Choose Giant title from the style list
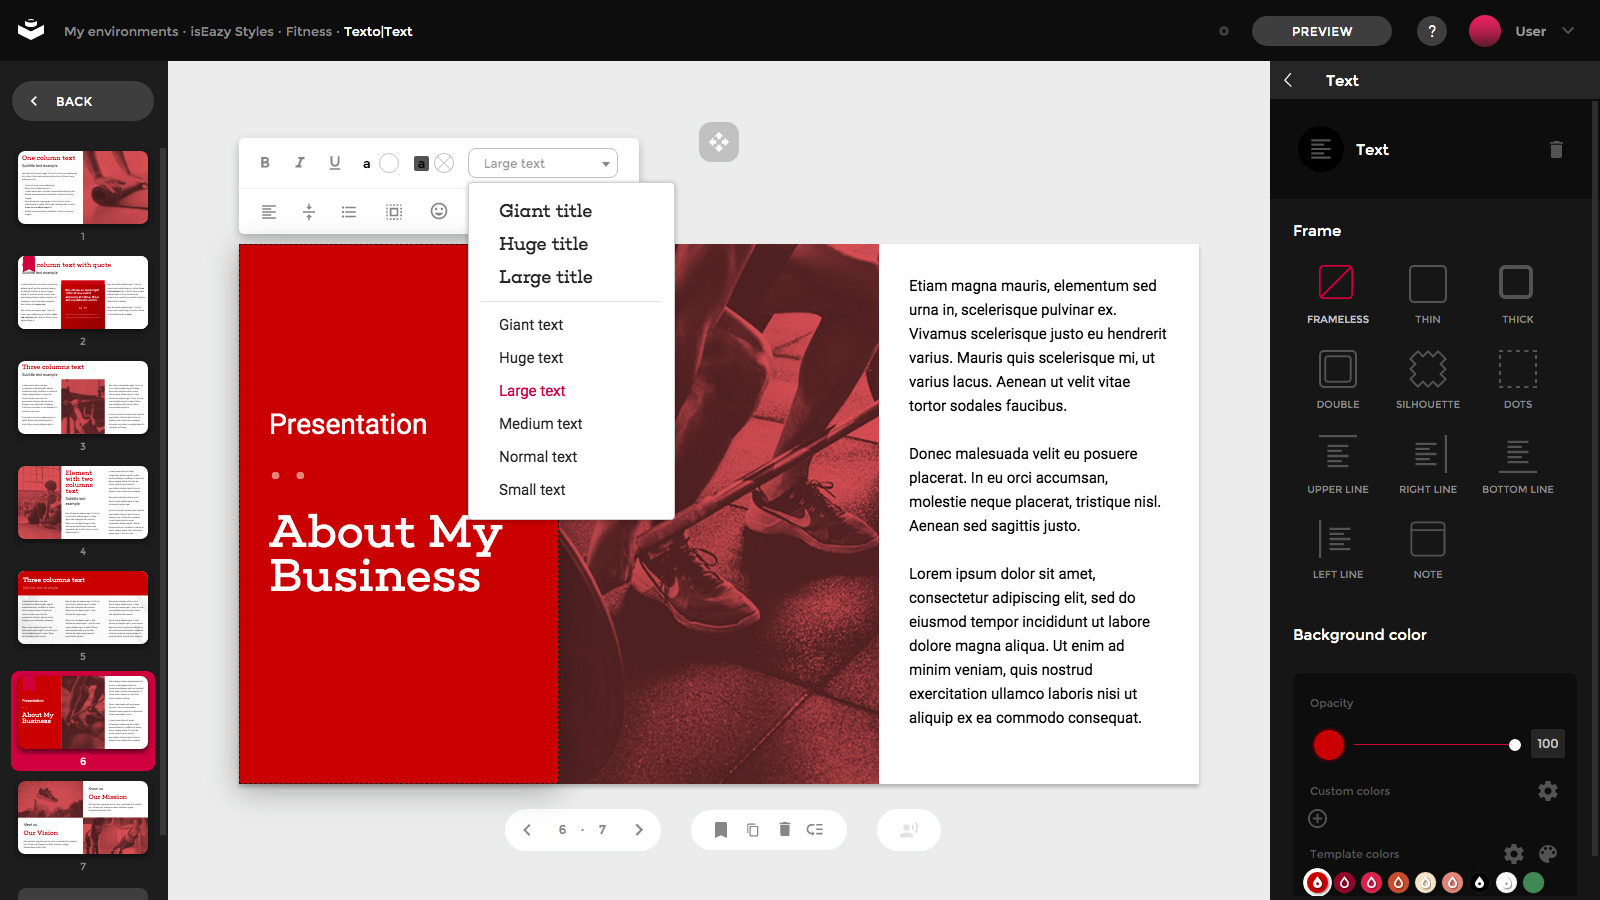Screen dimensions: 1600x900 coord(545,211)
